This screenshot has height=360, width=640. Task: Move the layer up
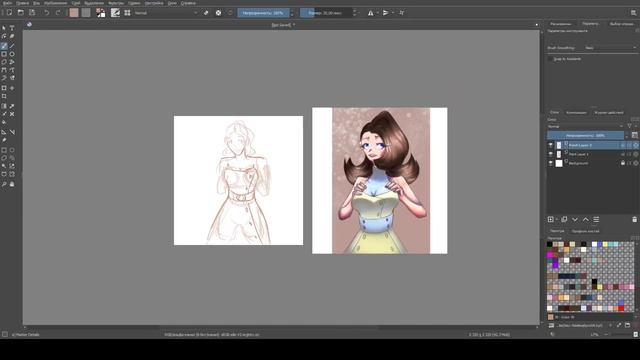coord(585,220)
